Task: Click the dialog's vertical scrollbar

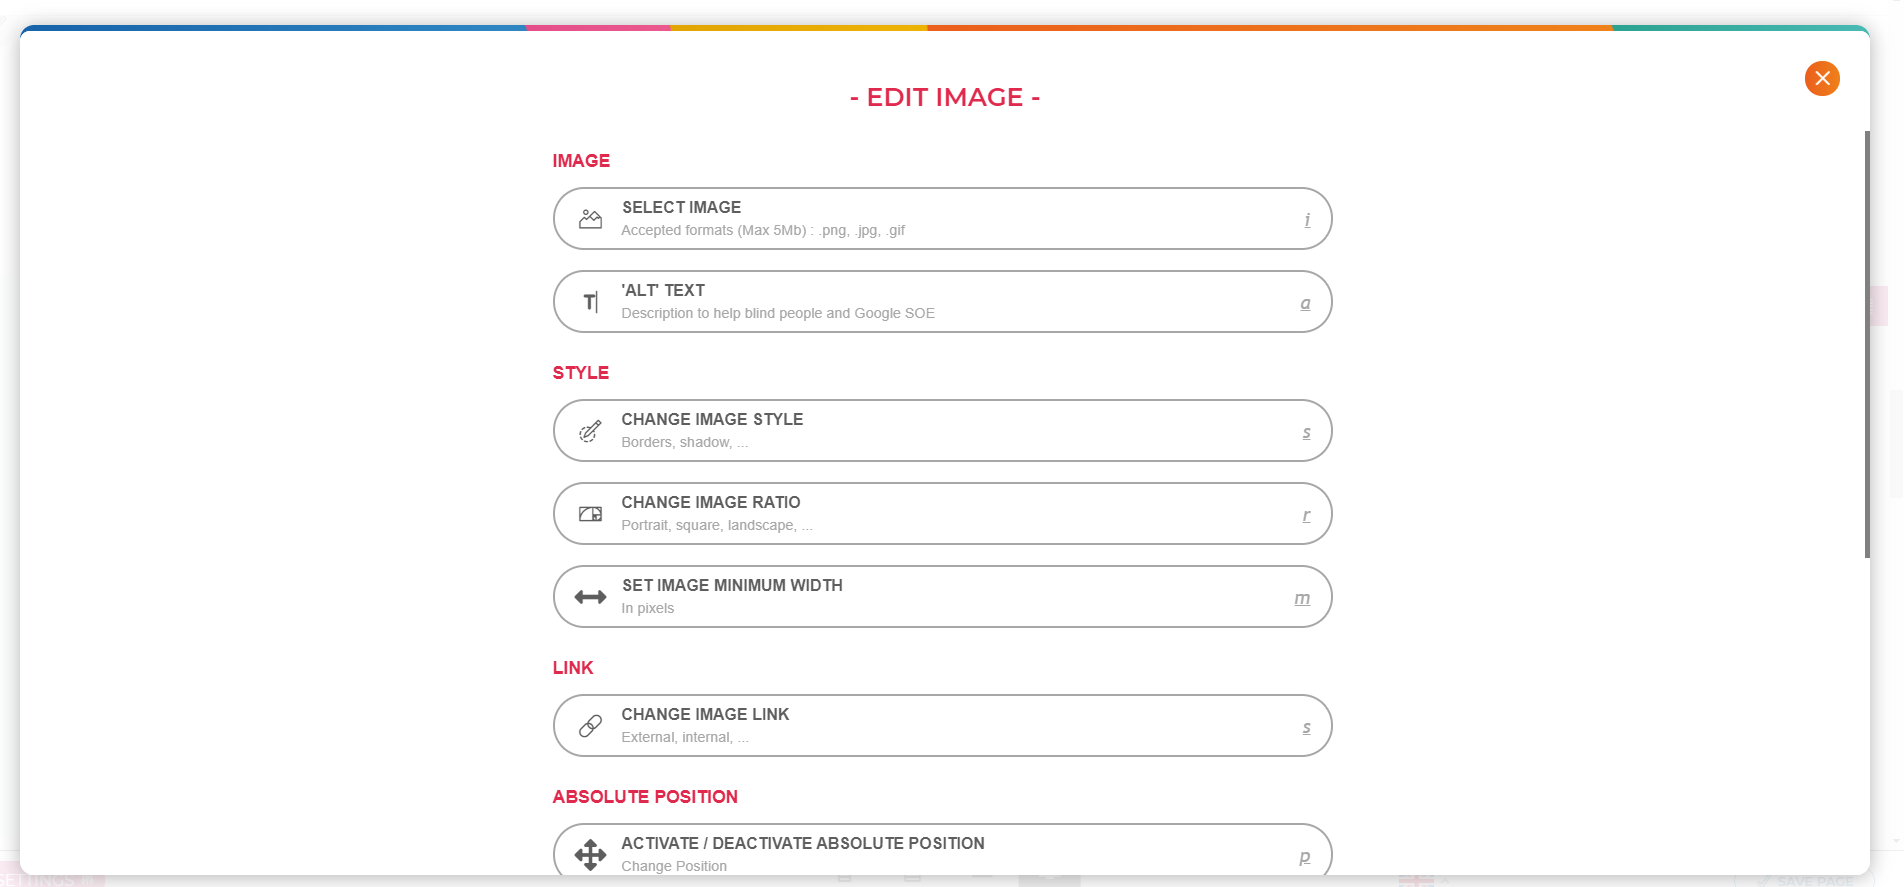Action: (x=1867, y=344)
